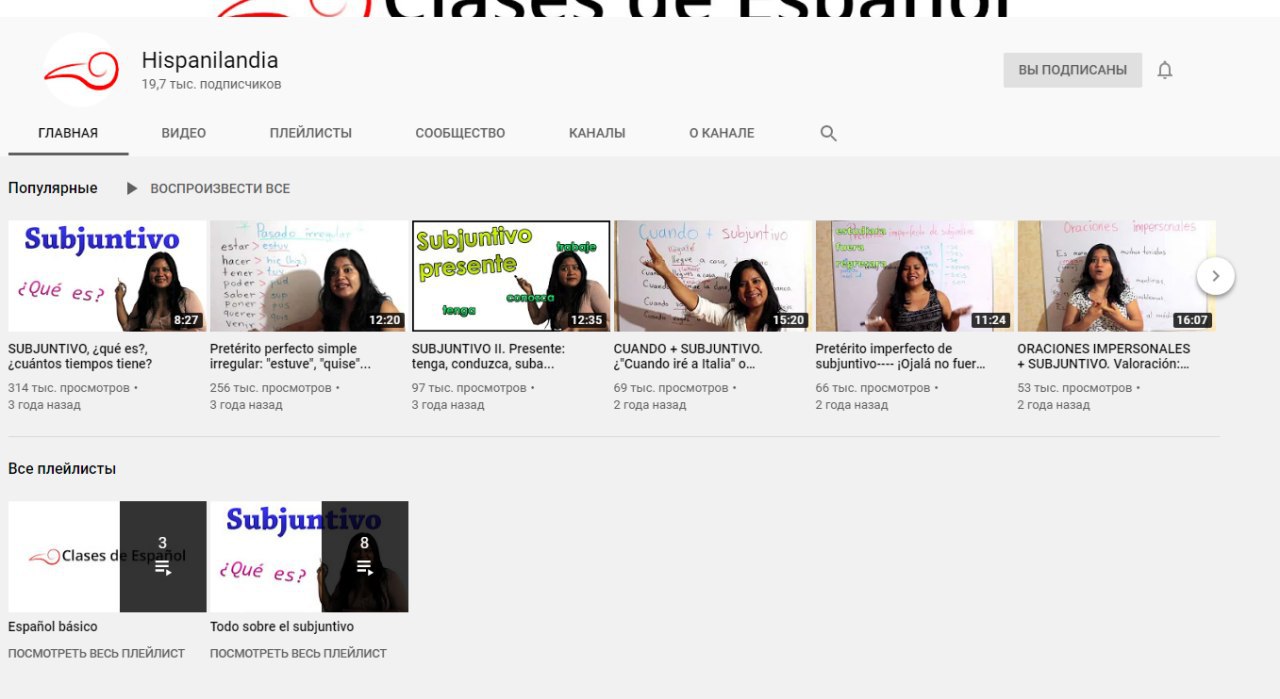The image size is (1280, 699).
Task: Open the Todo sobre el subjuntivo playlist thumbnail
Action: [x=309, y=557]
